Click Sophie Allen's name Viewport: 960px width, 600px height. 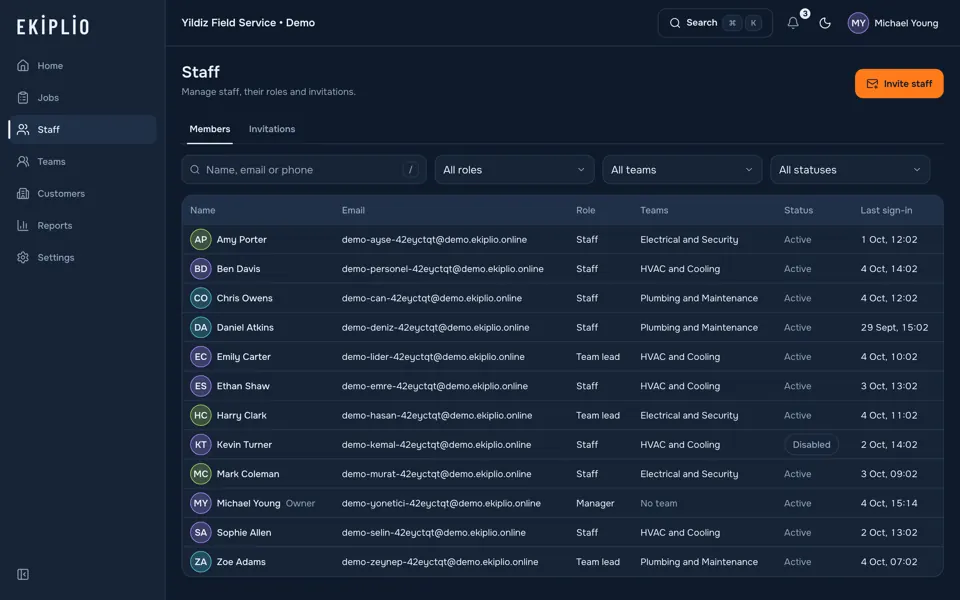click(244, 533)
